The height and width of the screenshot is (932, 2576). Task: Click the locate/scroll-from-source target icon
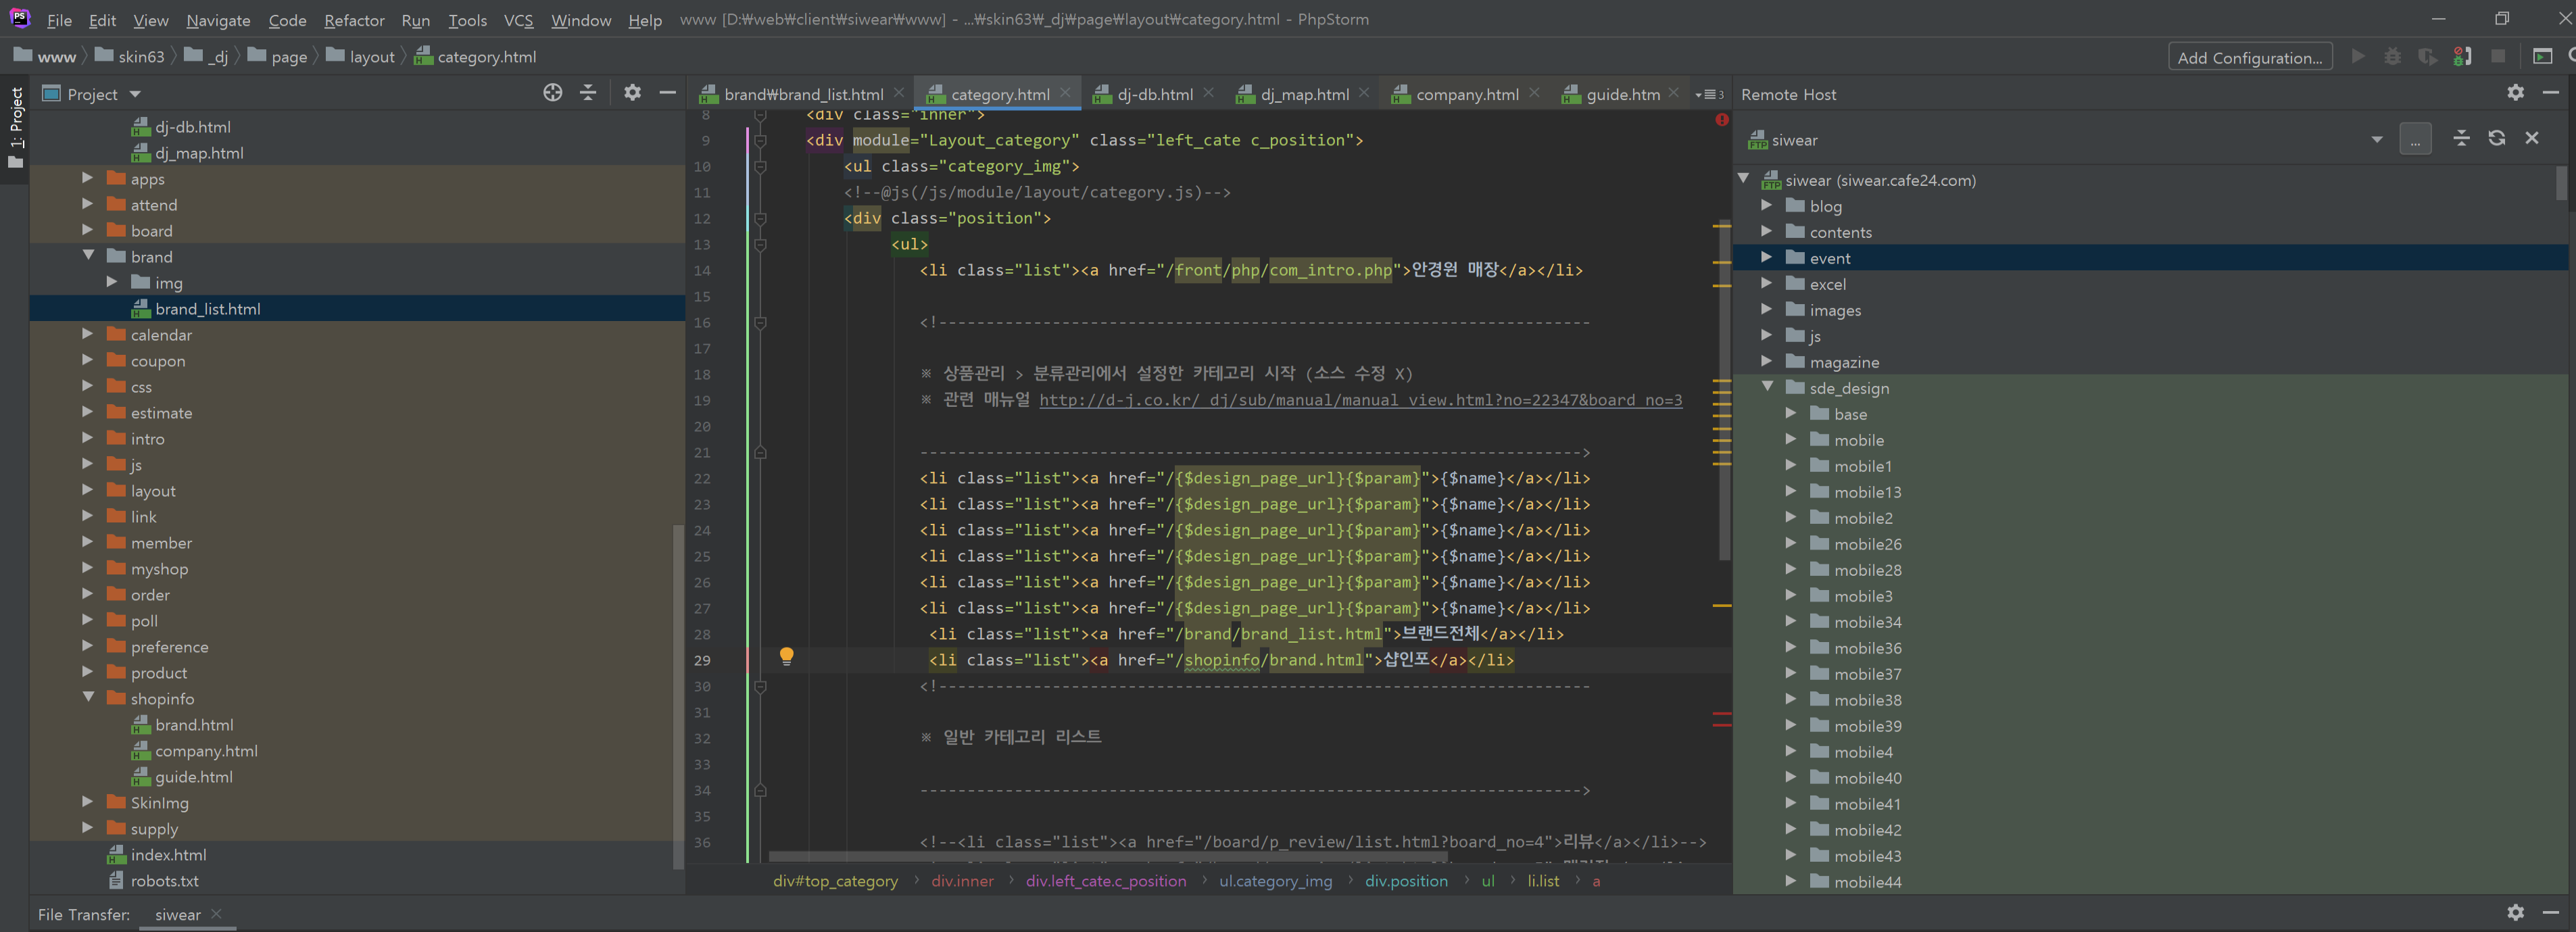(552, 93)
